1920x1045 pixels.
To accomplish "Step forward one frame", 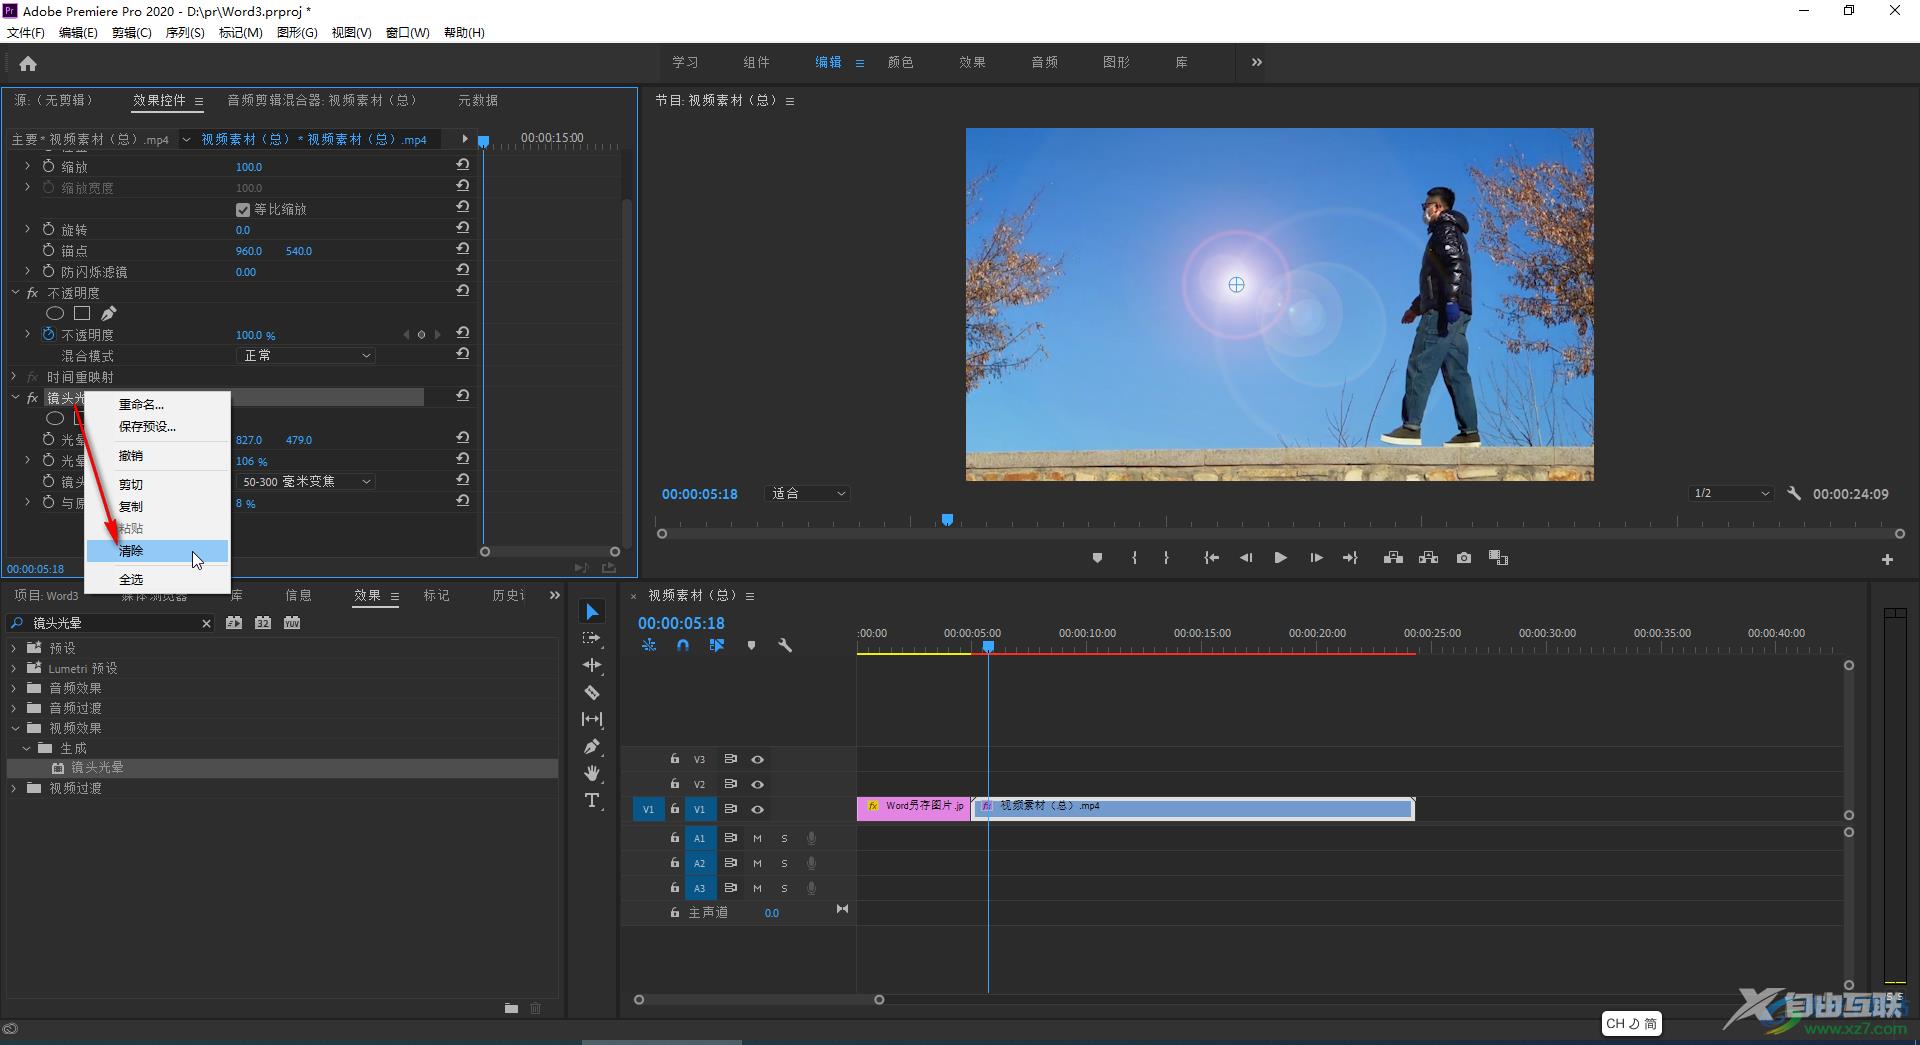I will click(x=1316, y=558).
